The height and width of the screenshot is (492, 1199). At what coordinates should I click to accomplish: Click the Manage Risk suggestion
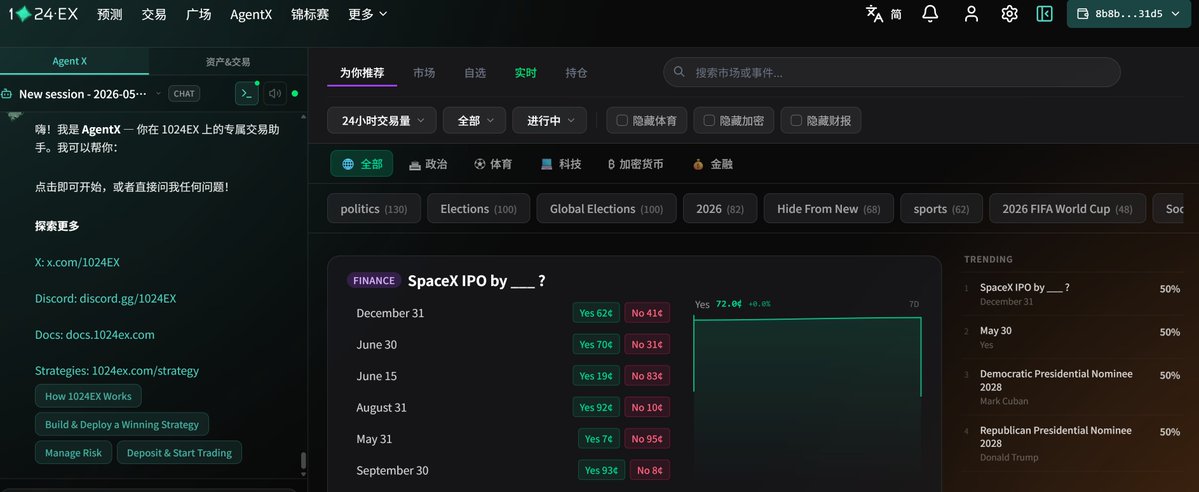73,453
